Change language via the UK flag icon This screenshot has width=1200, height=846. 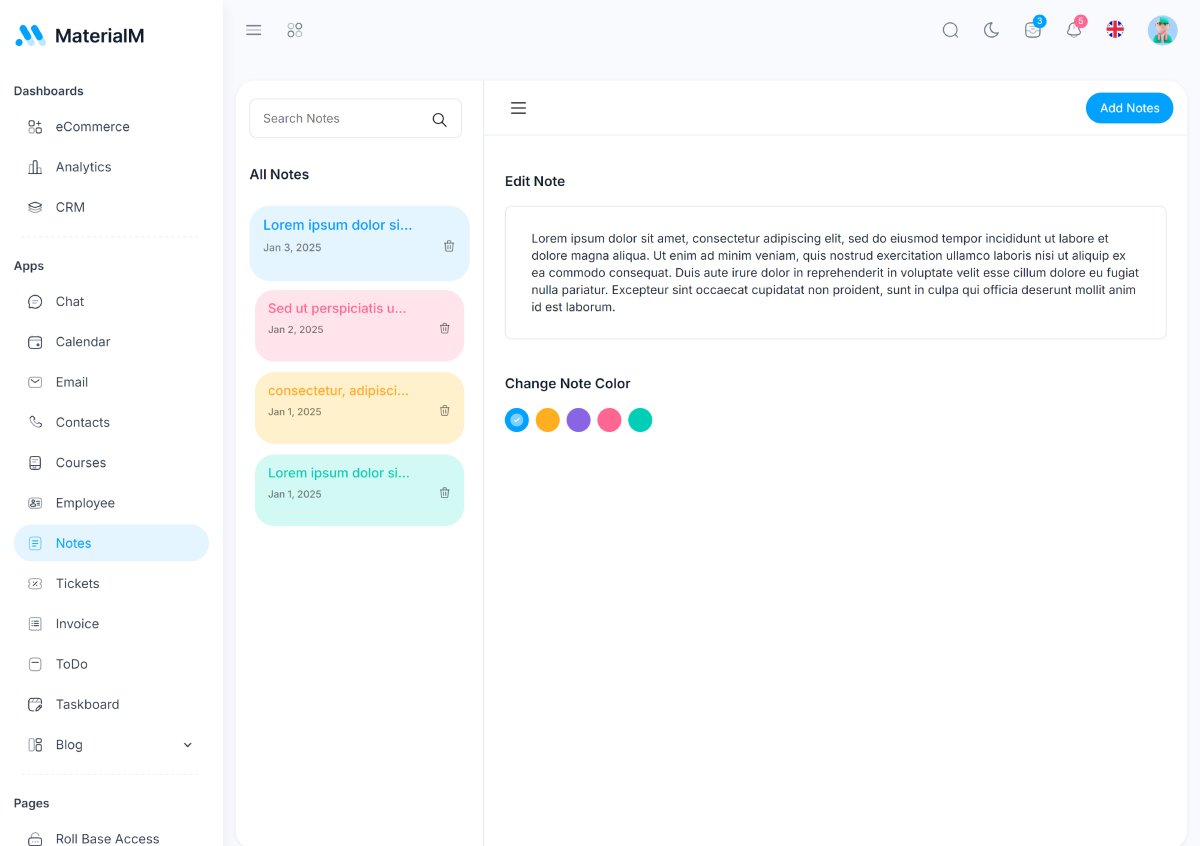tap(1115, 29)
